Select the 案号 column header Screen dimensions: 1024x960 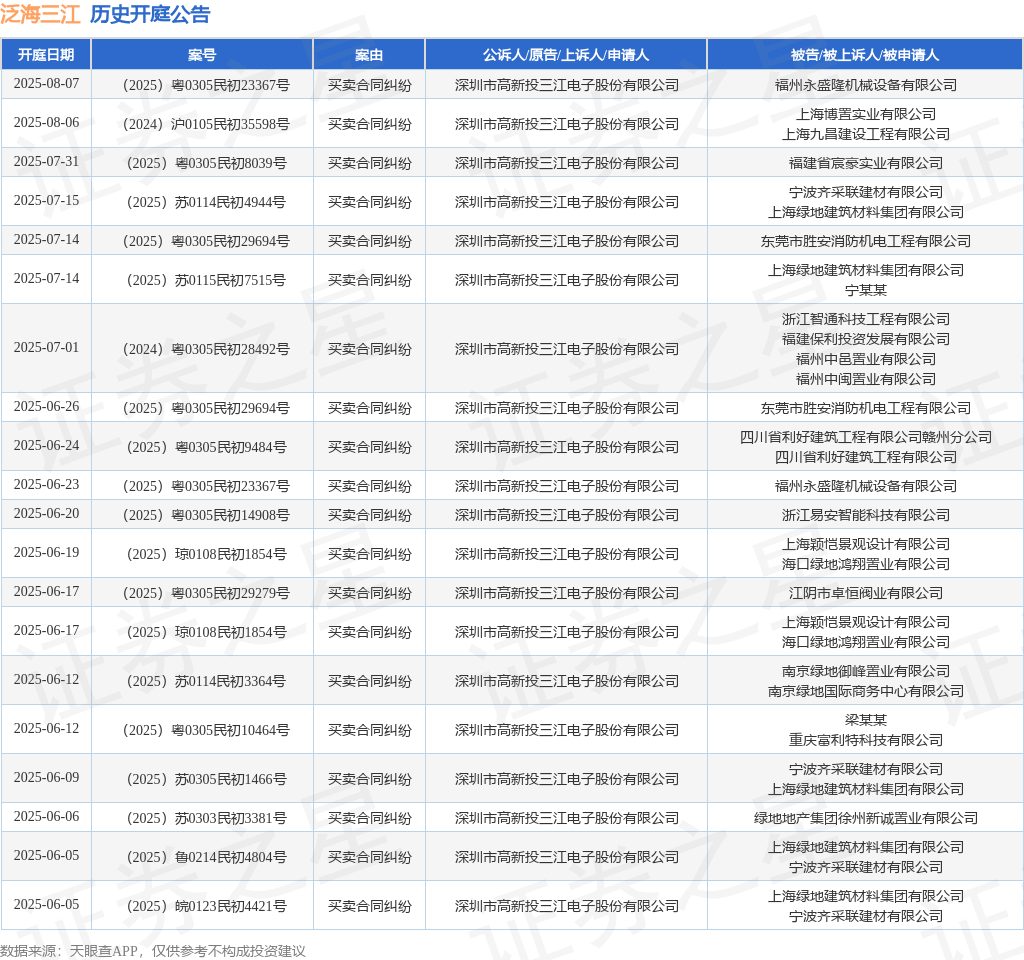(x=202, y=55)
